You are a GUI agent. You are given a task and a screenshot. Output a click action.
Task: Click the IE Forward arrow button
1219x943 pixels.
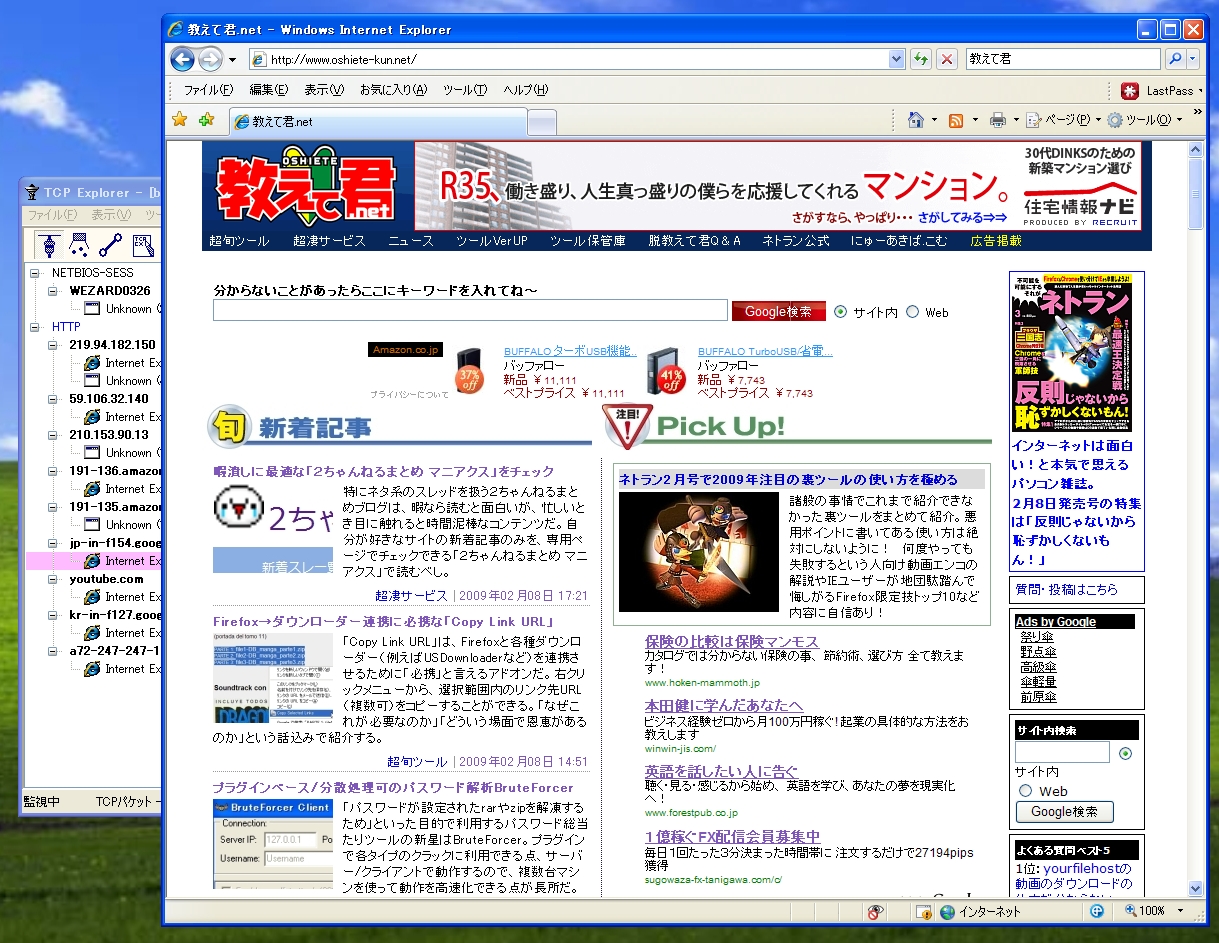pos(210,59)
